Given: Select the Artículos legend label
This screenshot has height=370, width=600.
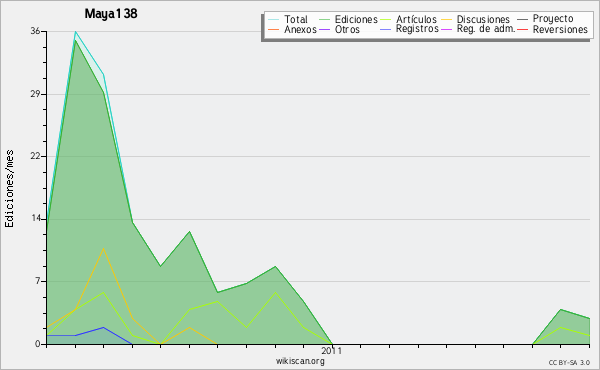Looking at the screenshot, I should click(x=416, y=19).
